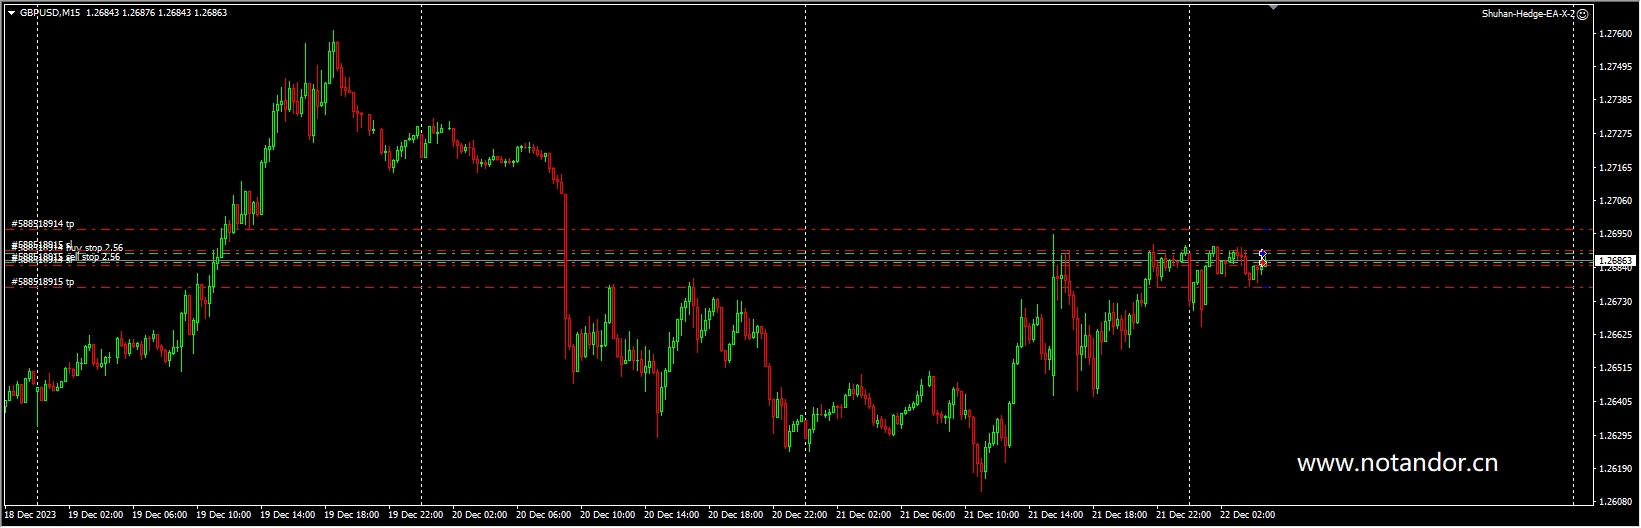Click the large red candle at 20 Dec 06:00
Screen dimensions: 1641x528
click(566, 257)
